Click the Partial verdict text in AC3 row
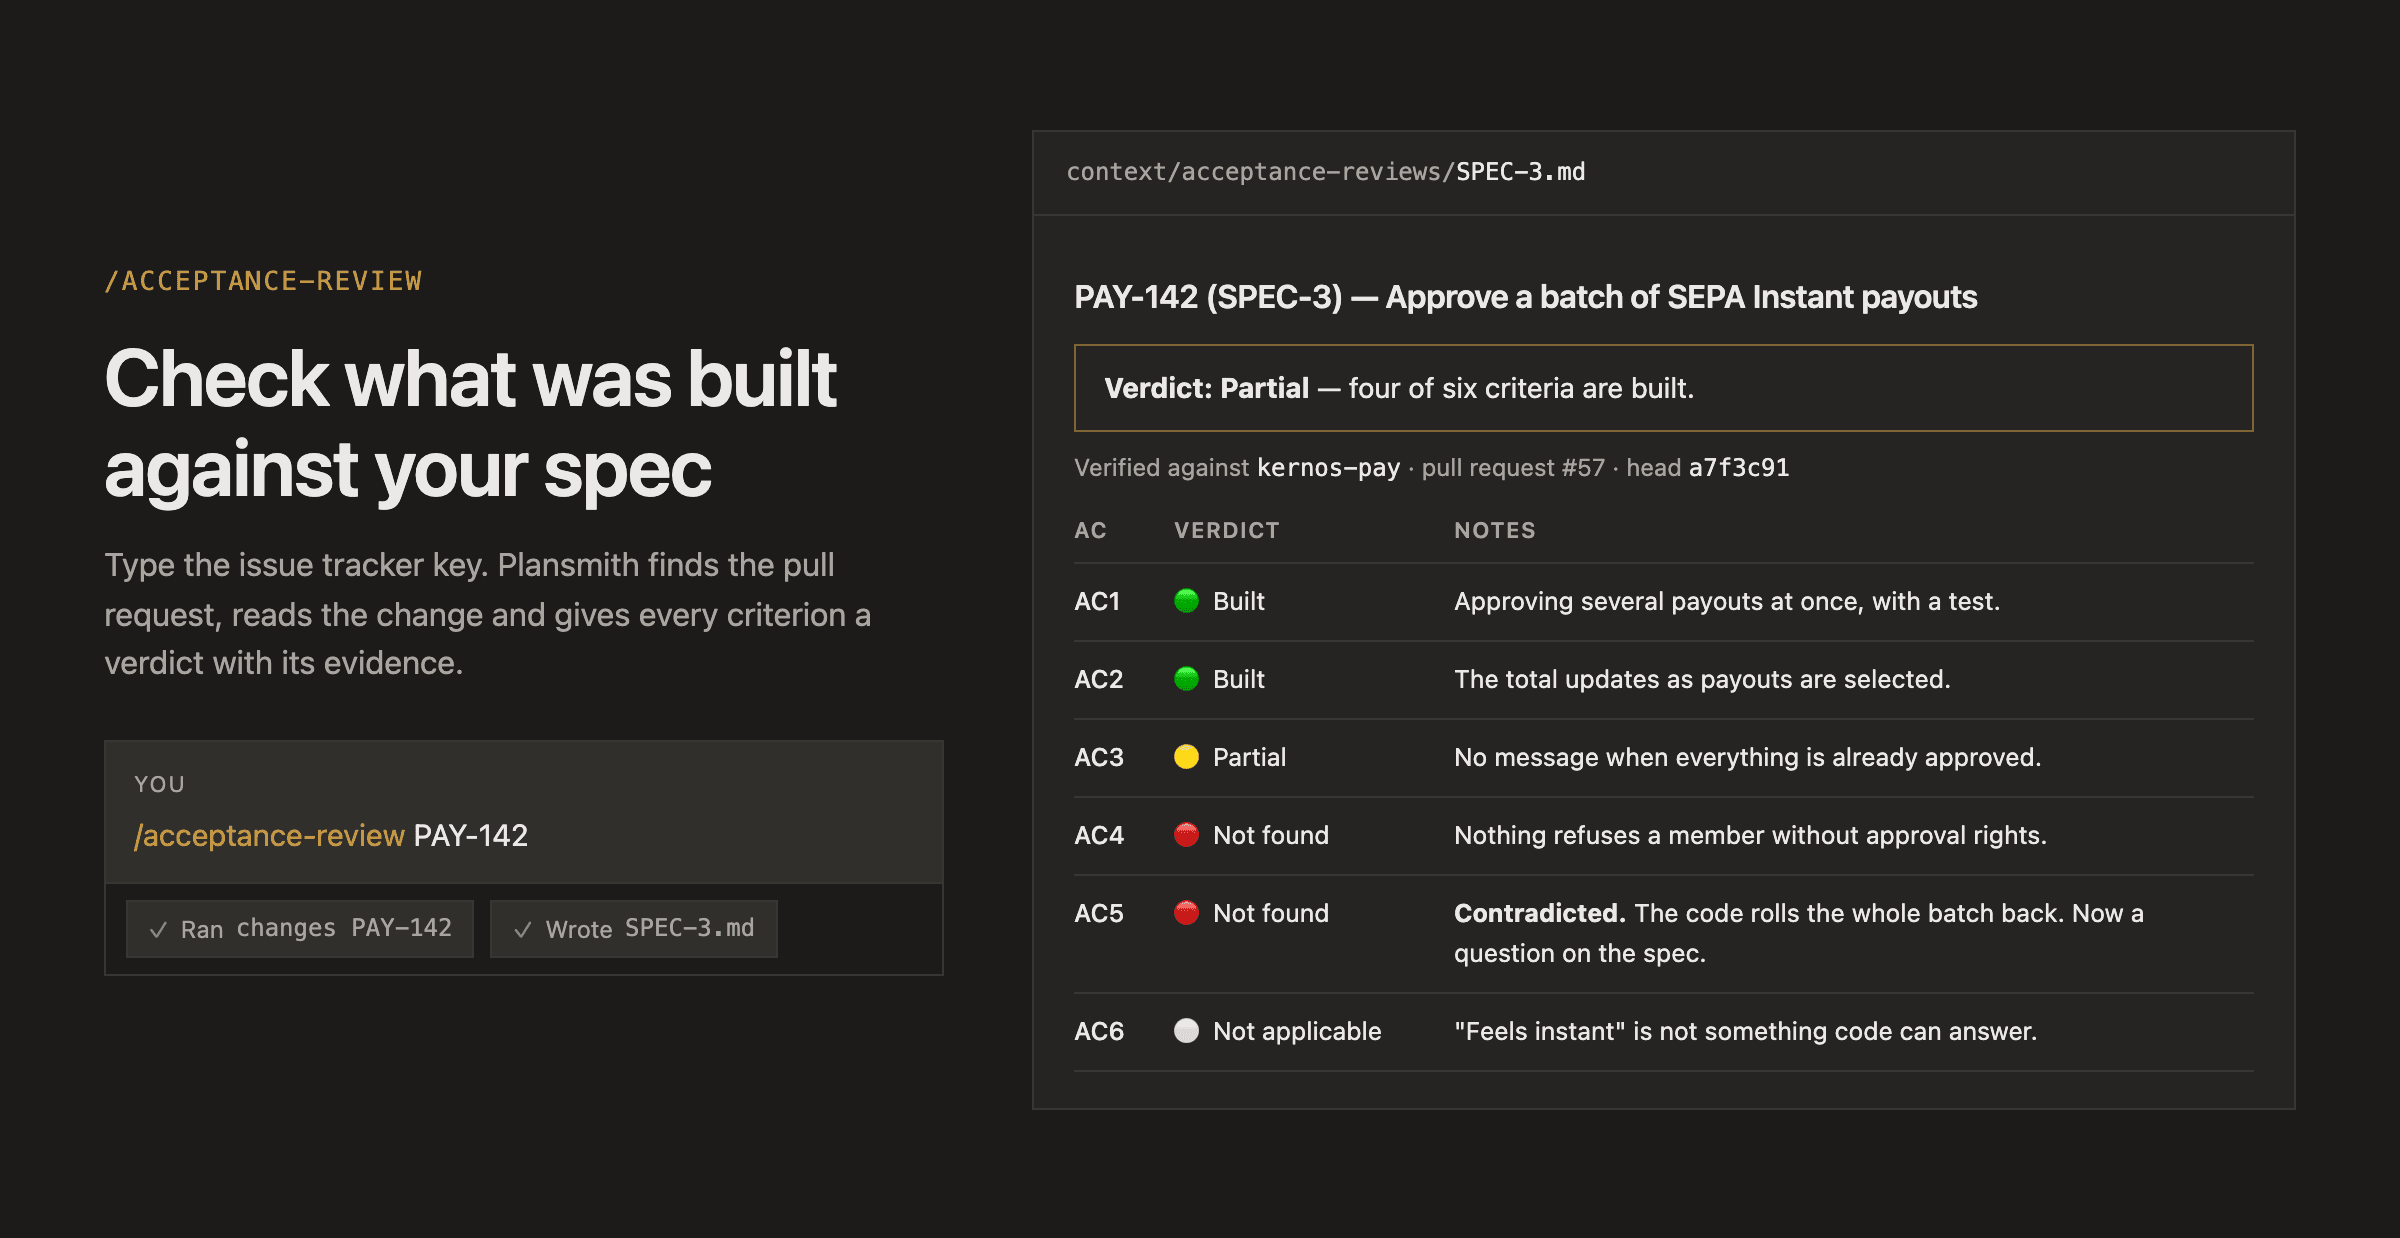 coord(1249,758)
